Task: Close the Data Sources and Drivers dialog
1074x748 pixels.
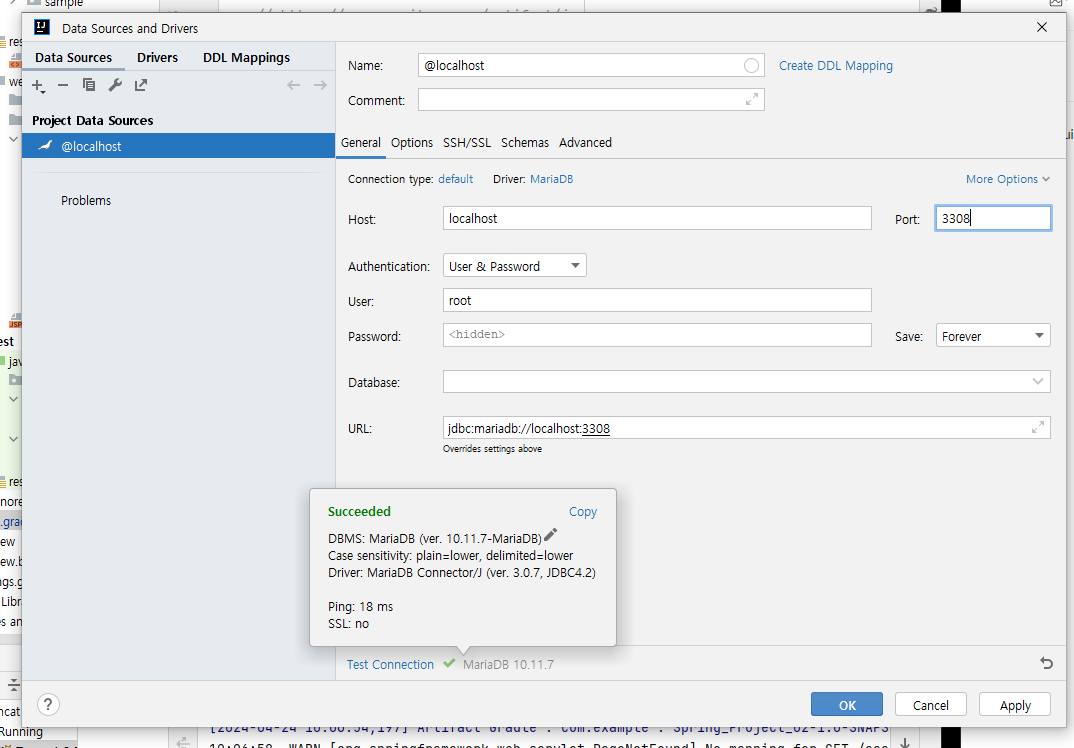Action: [1042, 27]
